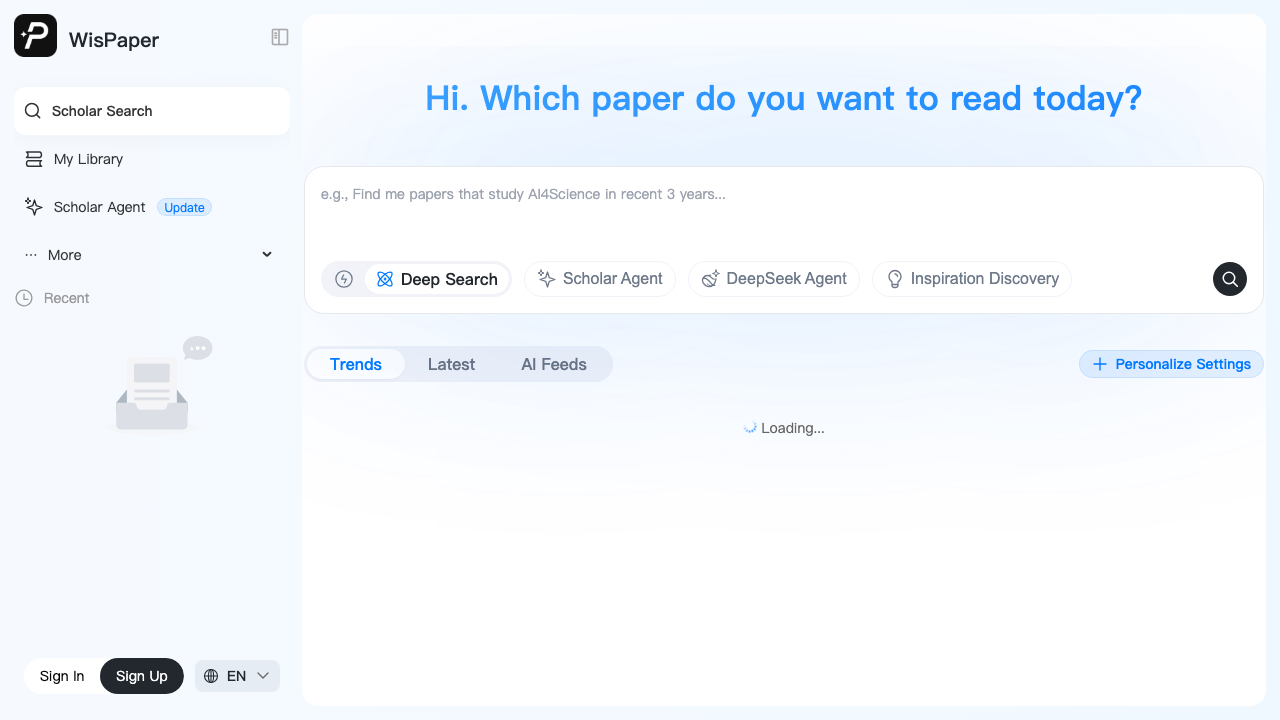
Task: Switch to the Trends tab
Action: [356, 364]
